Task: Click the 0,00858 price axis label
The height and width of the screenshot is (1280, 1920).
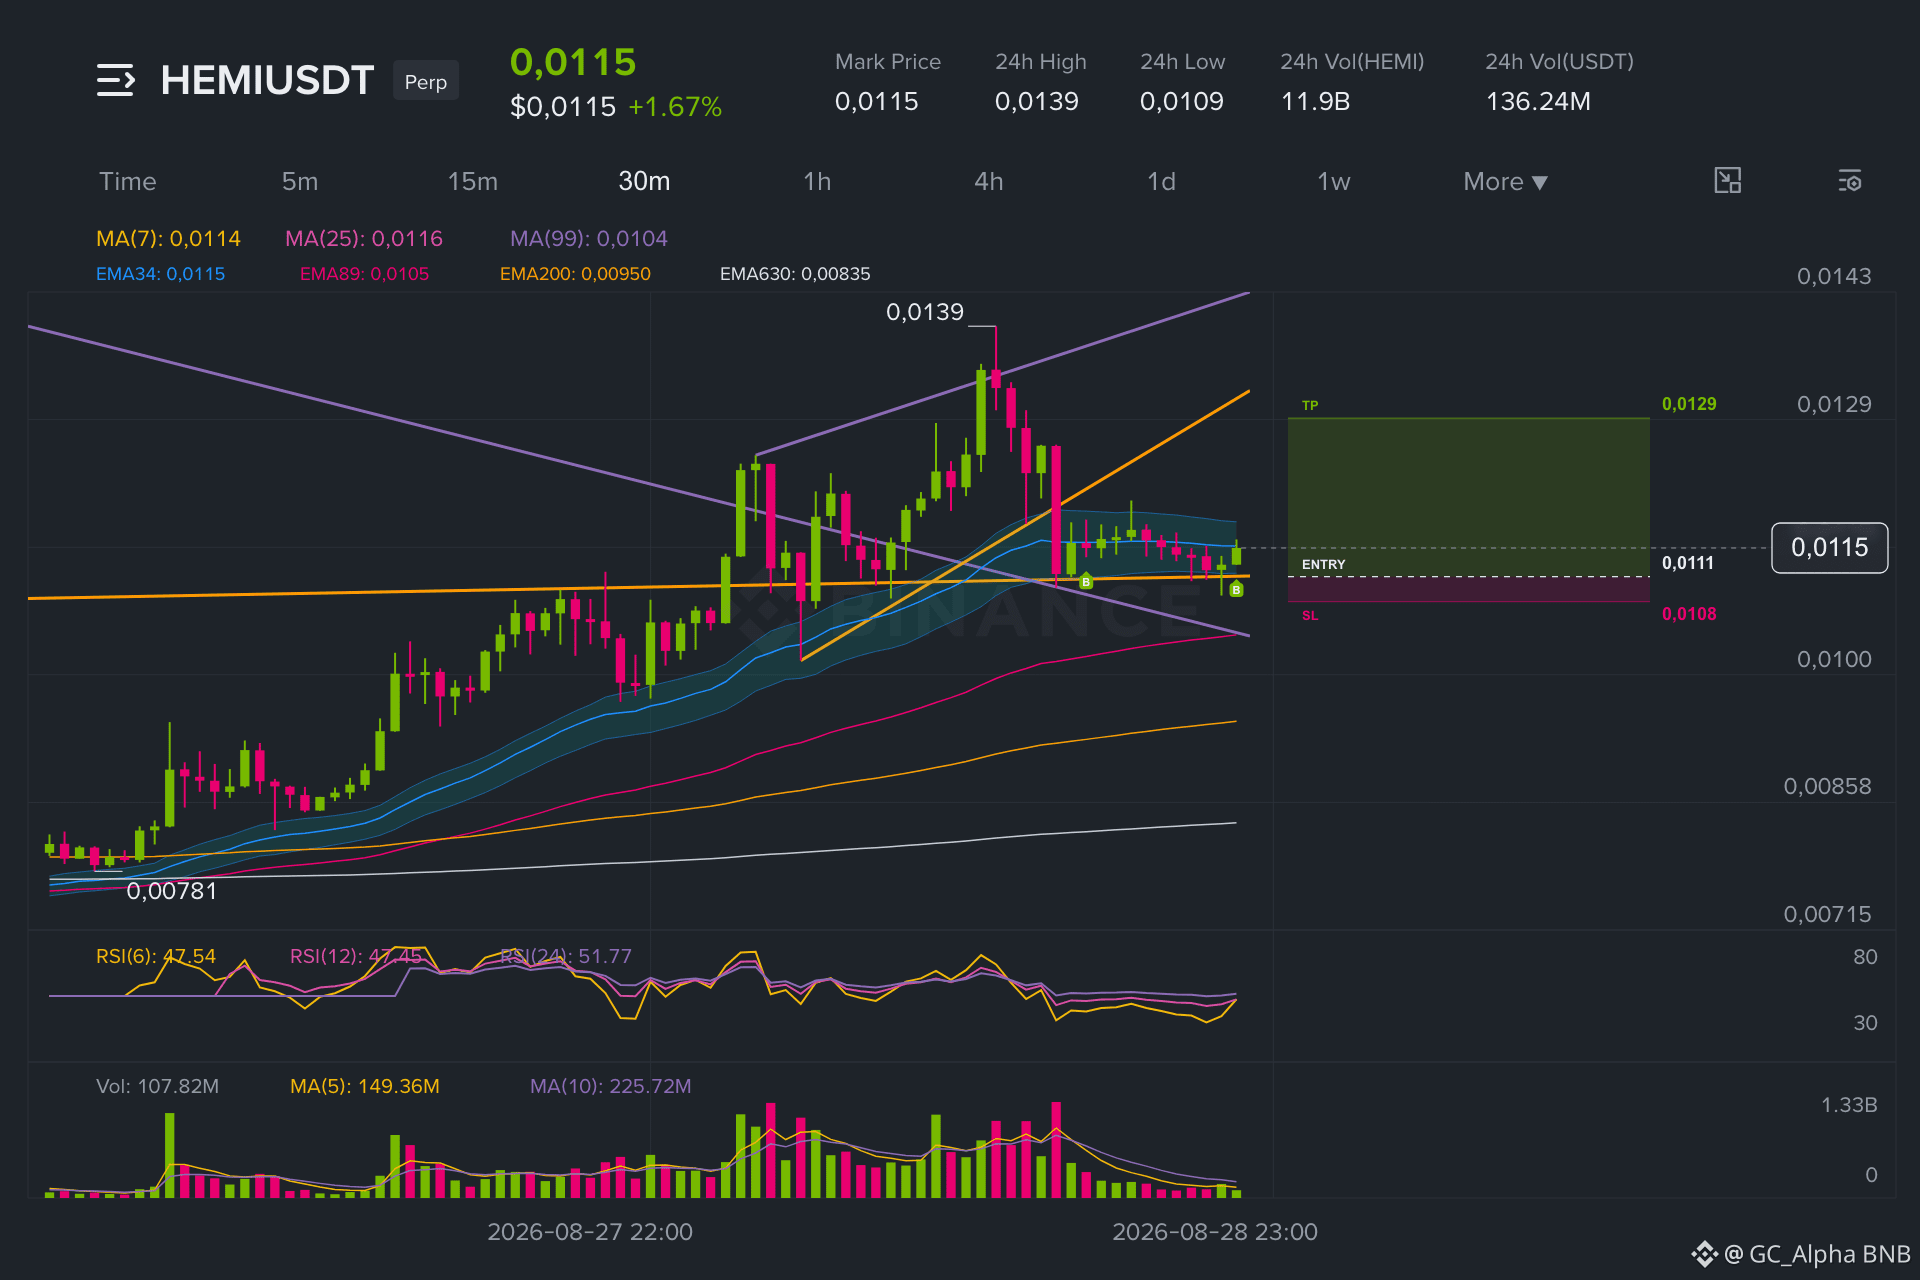Action: (x=1827, y=786)
